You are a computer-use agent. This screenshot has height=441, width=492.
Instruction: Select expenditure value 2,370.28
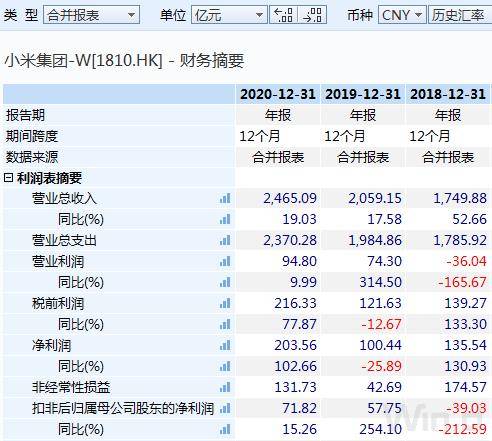point(290,240)
